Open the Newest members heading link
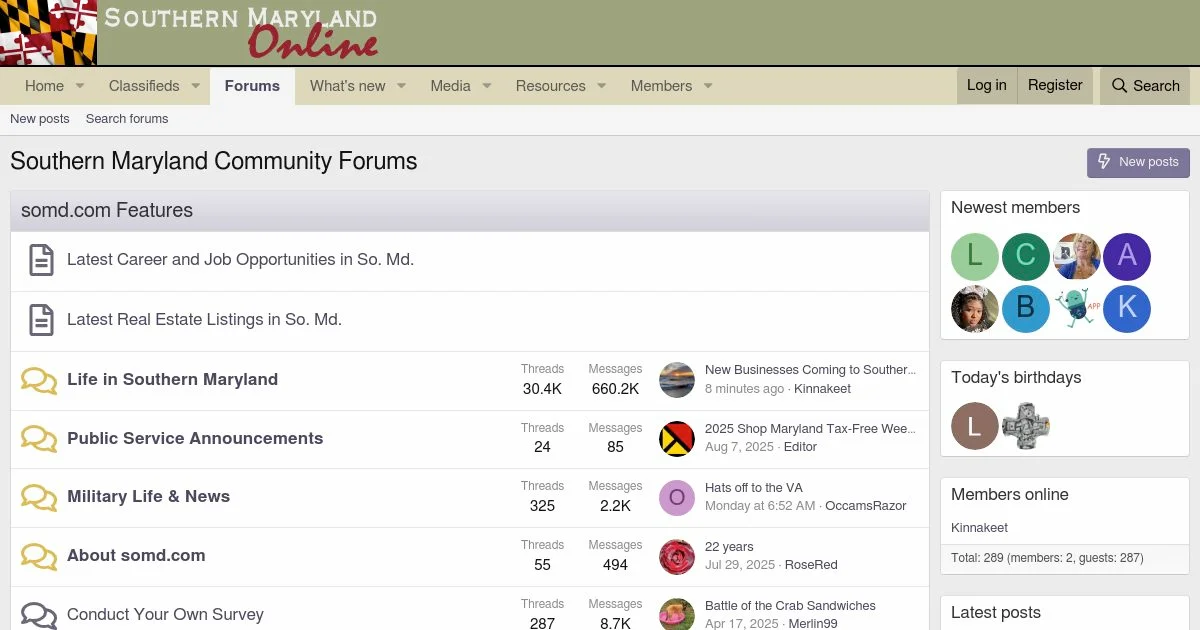Image resolution: width=1200 pixels, height=630 pixels. (x=1015, y=208)
